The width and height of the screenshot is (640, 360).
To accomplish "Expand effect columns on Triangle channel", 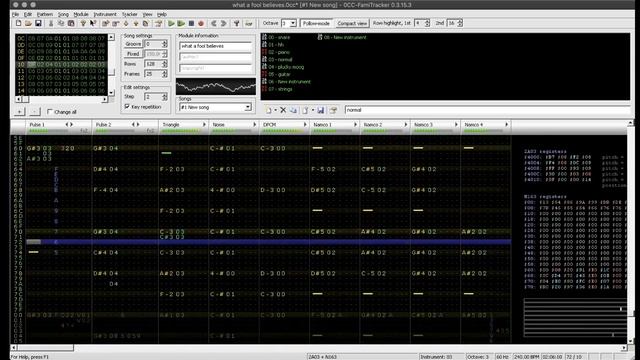I will [x=204, y=124].
